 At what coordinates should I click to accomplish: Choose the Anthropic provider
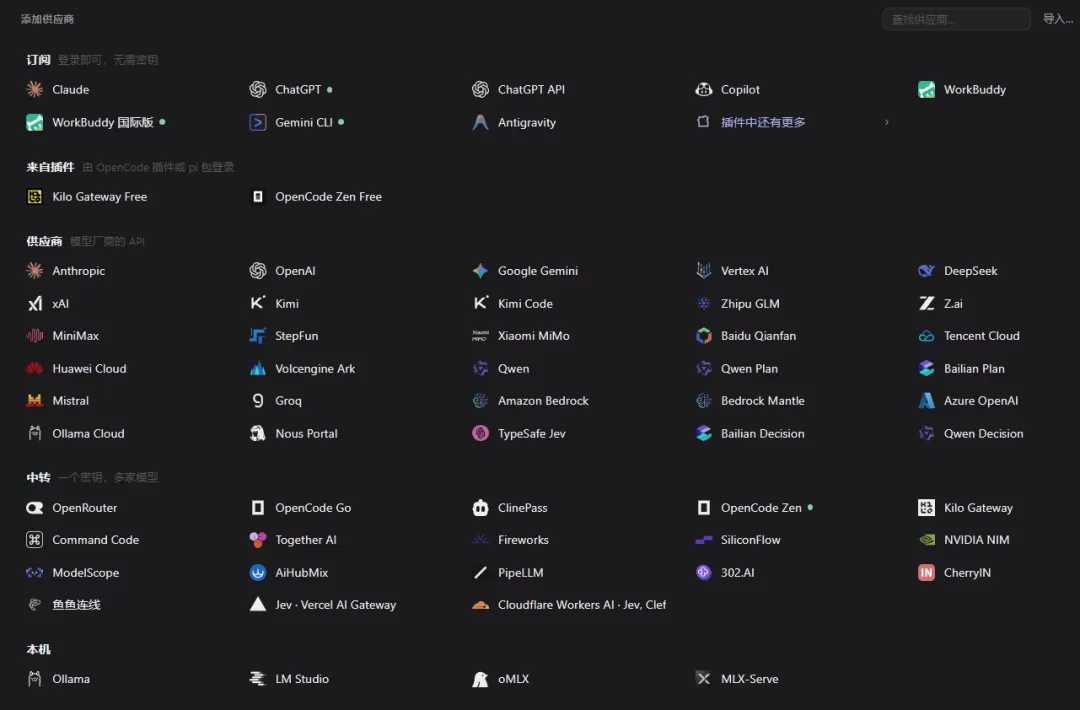(65, 271)
